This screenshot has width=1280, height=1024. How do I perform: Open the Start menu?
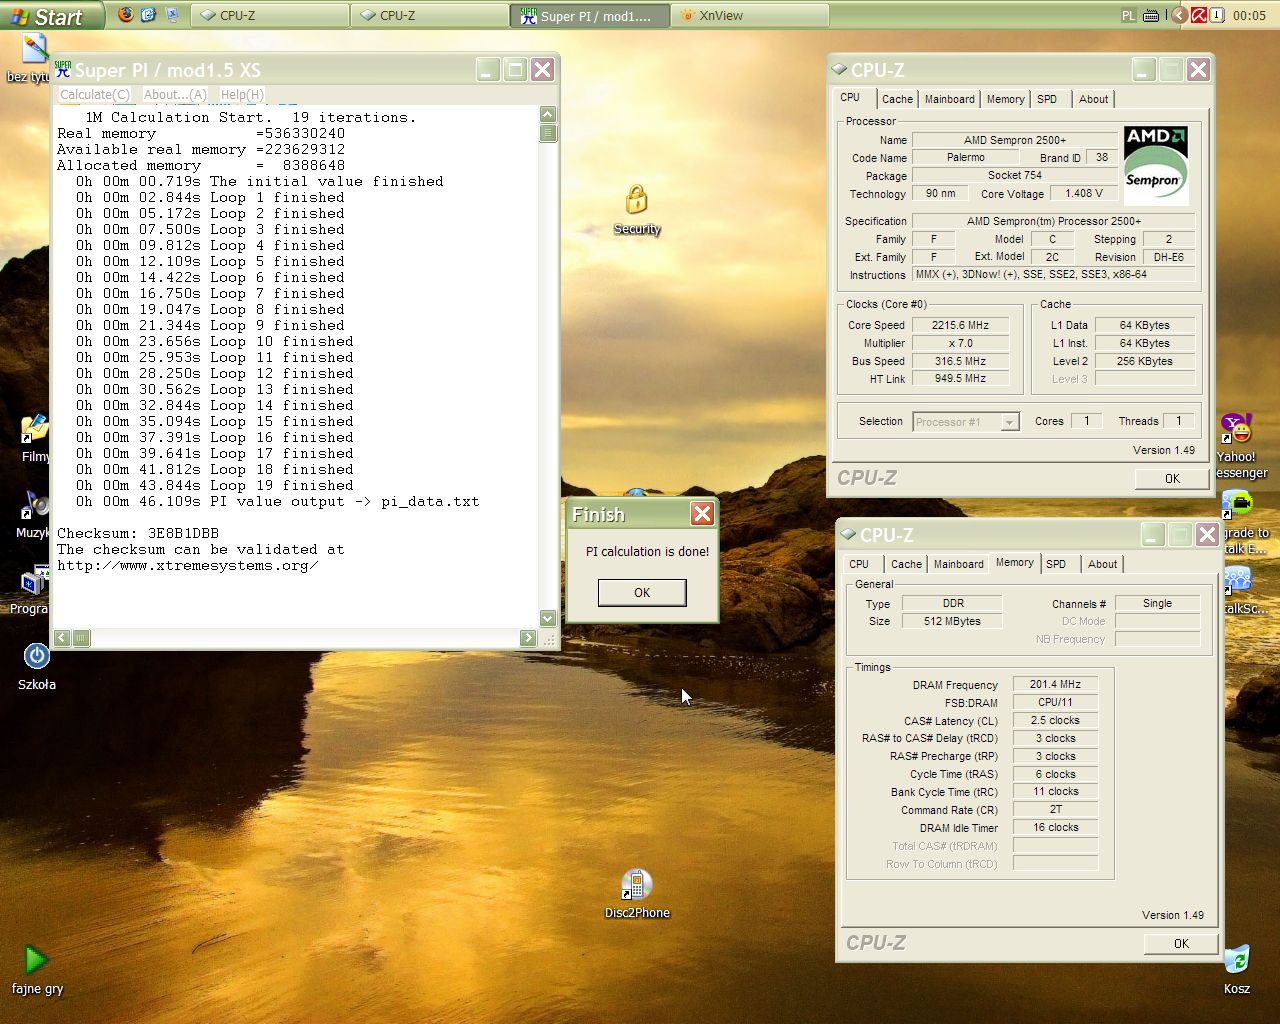(x=52, y=16)
